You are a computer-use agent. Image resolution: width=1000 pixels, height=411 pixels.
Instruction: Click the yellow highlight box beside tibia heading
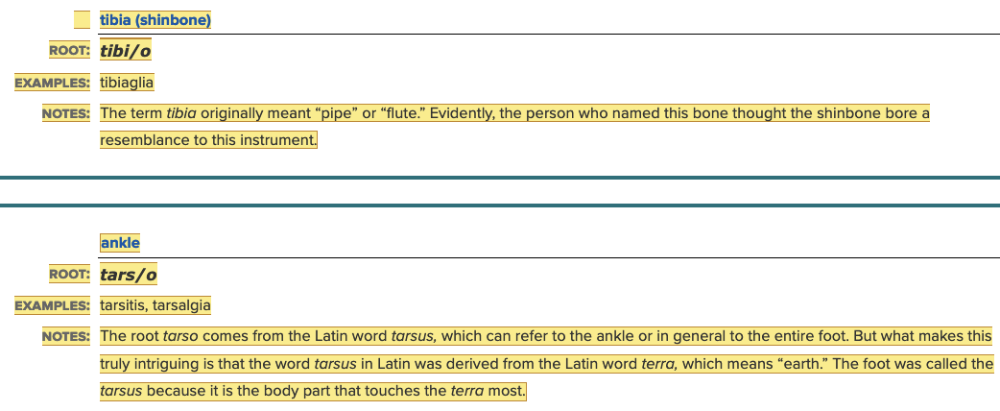click(x=82, y=20)
